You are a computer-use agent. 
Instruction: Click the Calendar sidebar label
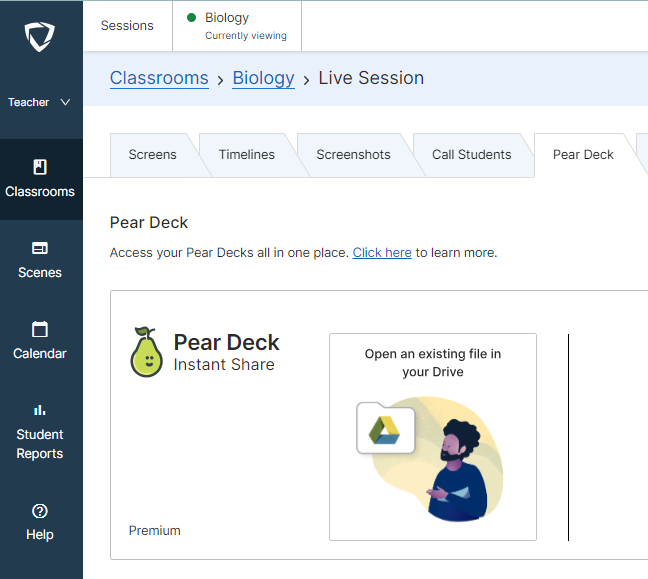point(40,354)
